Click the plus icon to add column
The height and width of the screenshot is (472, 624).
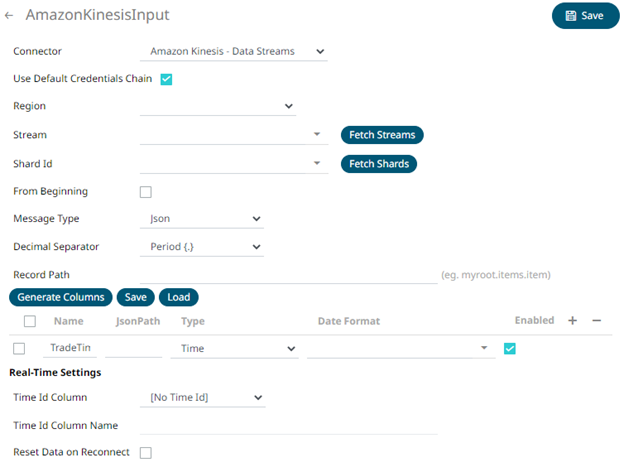[x=573, y=321]
